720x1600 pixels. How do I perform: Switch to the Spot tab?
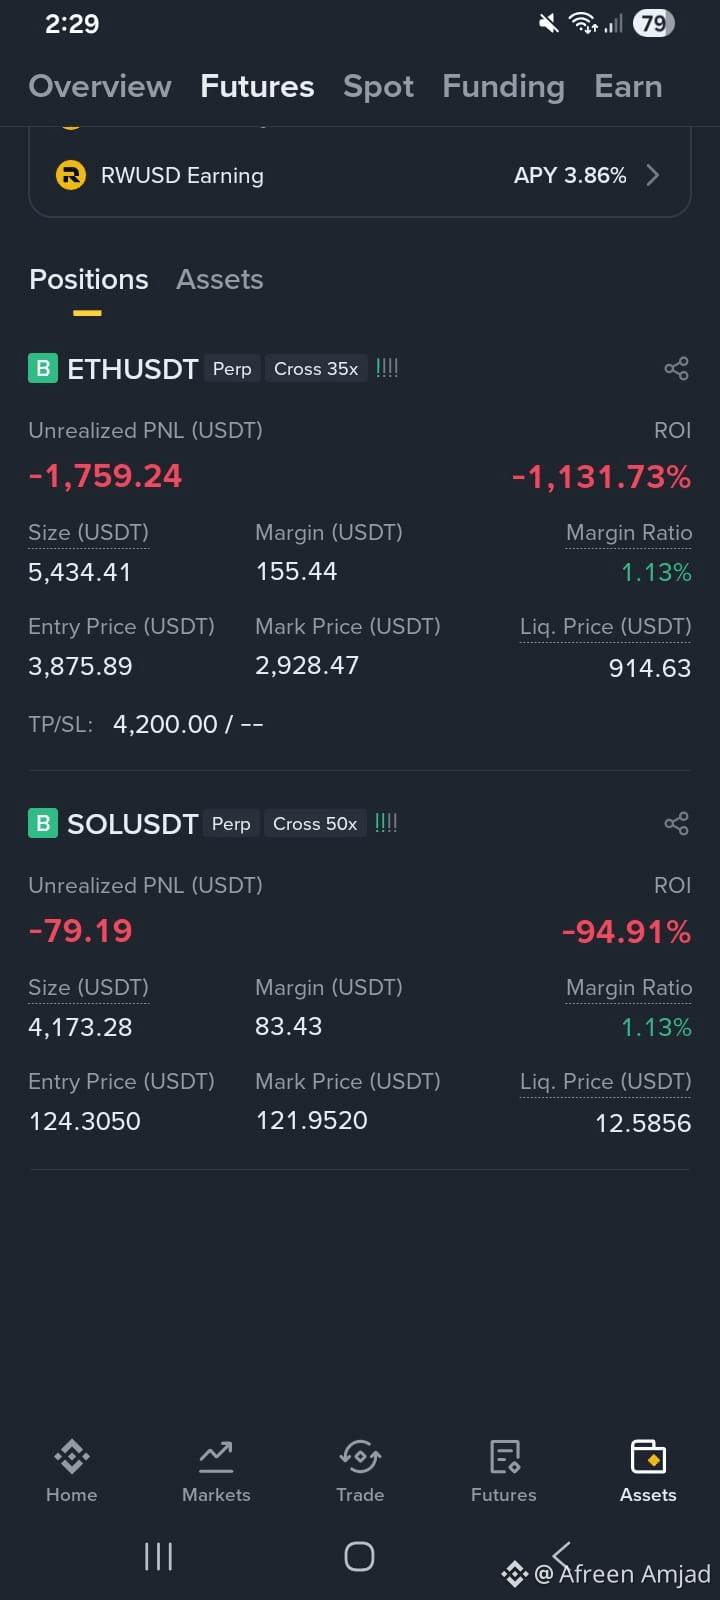pyautogui.click(x=378, y=87)
